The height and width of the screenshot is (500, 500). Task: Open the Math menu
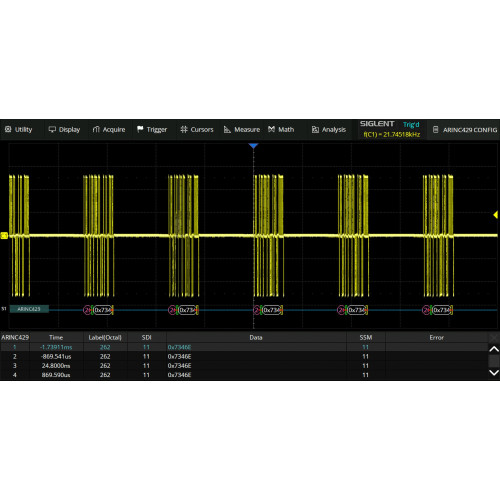point(281,129)
